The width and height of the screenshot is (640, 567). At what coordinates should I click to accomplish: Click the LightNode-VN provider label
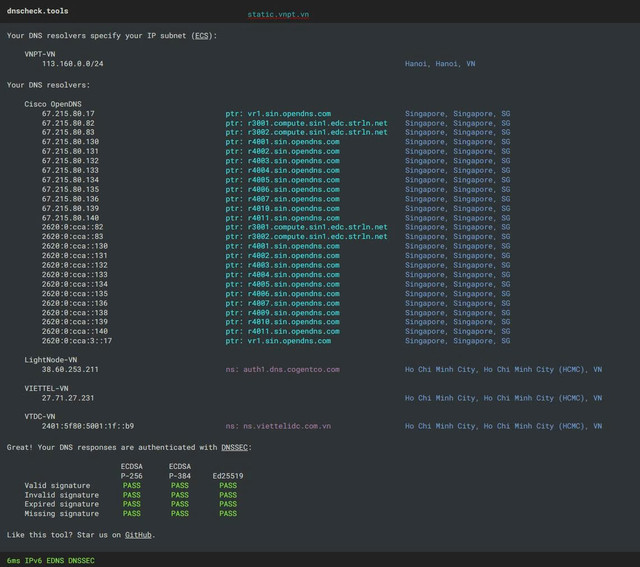[x=51, y=360]
